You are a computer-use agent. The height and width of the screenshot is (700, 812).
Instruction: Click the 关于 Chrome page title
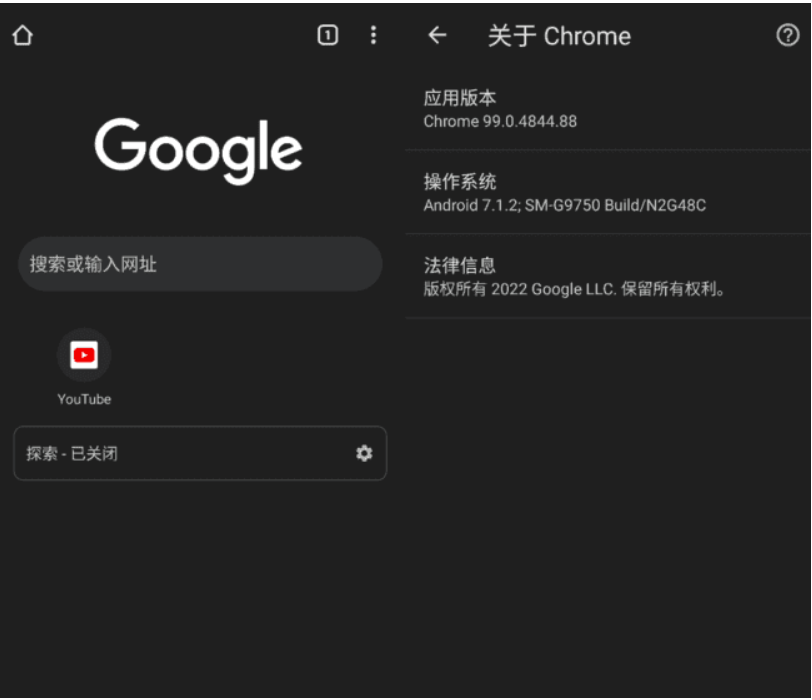tap(559, 36)
